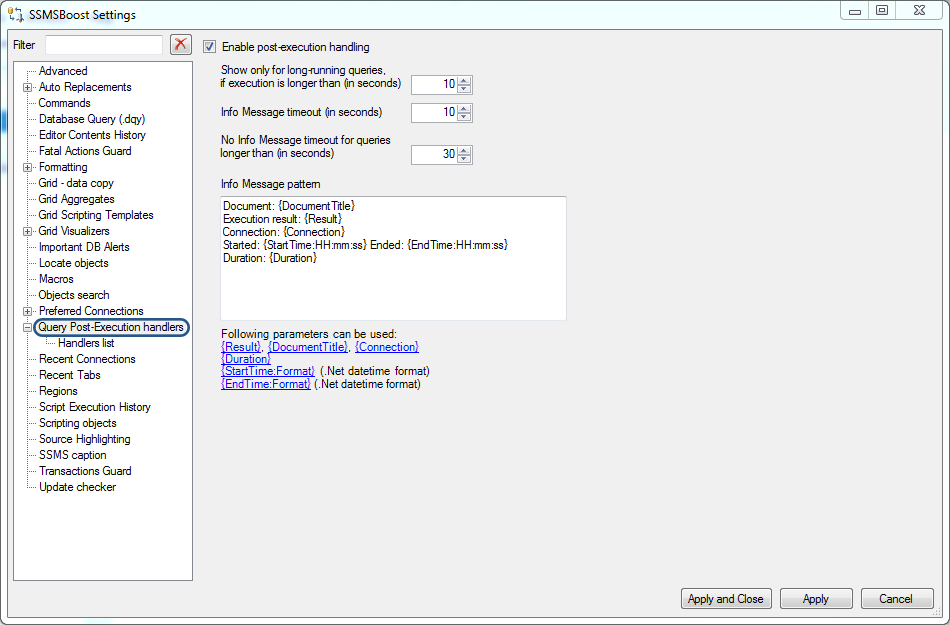Open Transactions Guard settings
Image resolution: width=950 pixels, height=625 pixels.
tap(85, 471)
